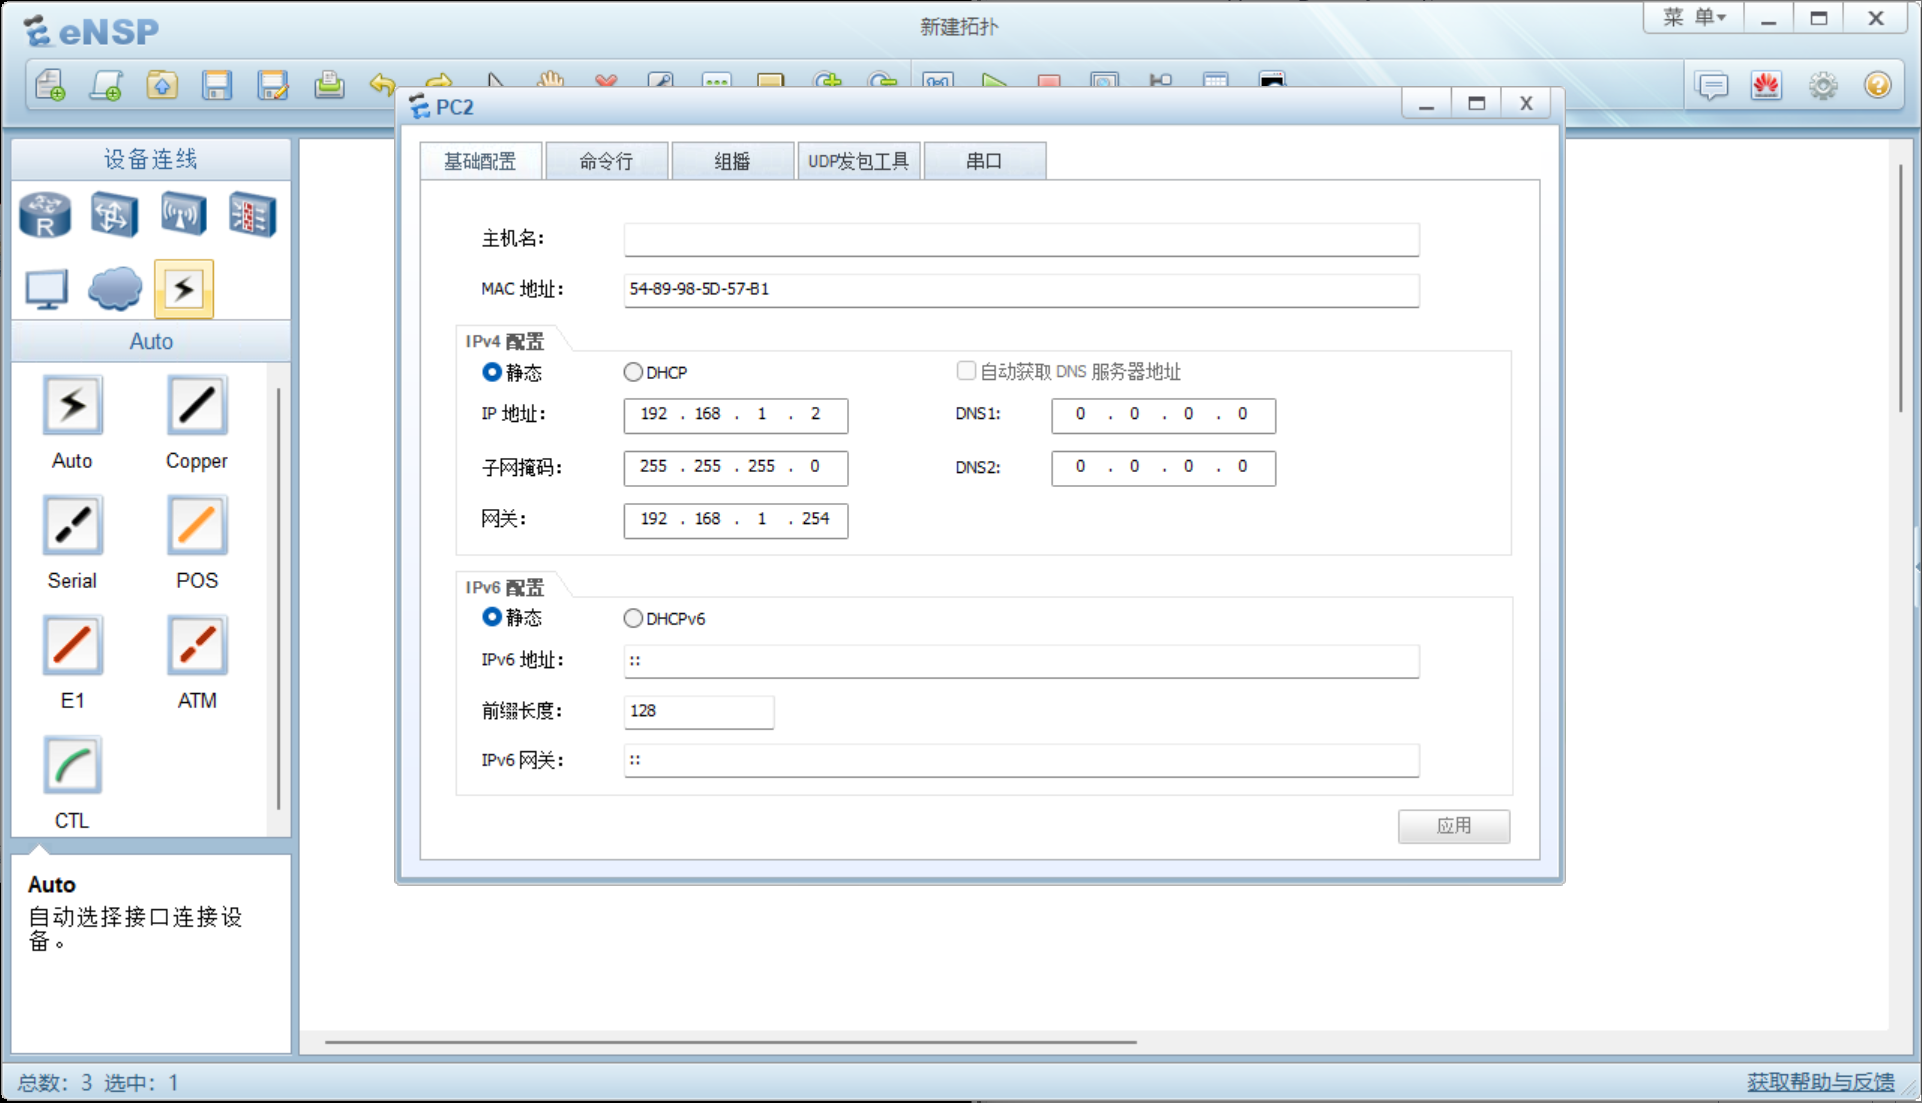This screenshot has height=1103, width=1922.
Task: Open the UDP发包工具 tab
Action: coord(858,161)
